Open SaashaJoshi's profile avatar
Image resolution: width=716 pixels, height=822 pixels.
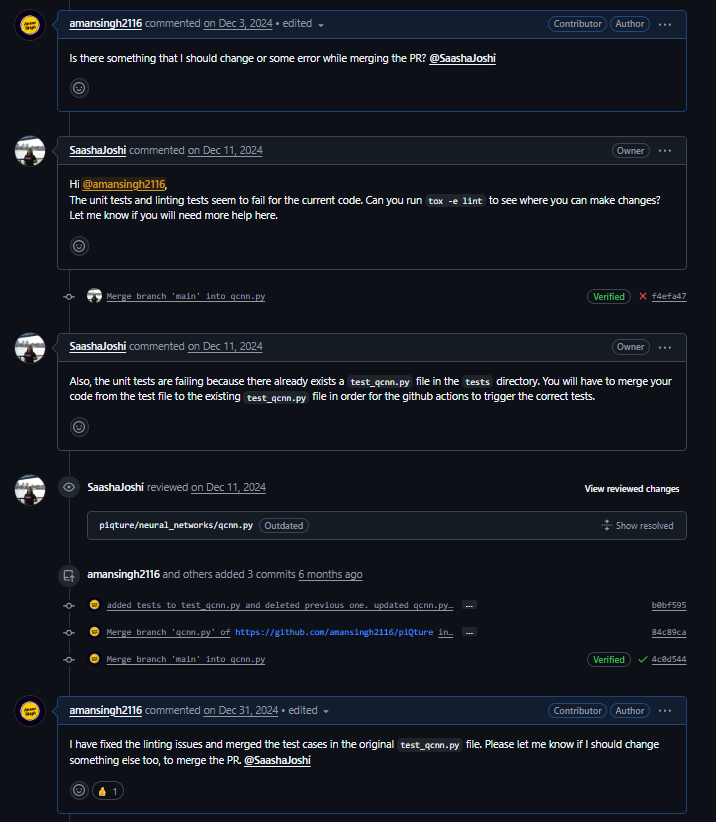pos(30,150)
